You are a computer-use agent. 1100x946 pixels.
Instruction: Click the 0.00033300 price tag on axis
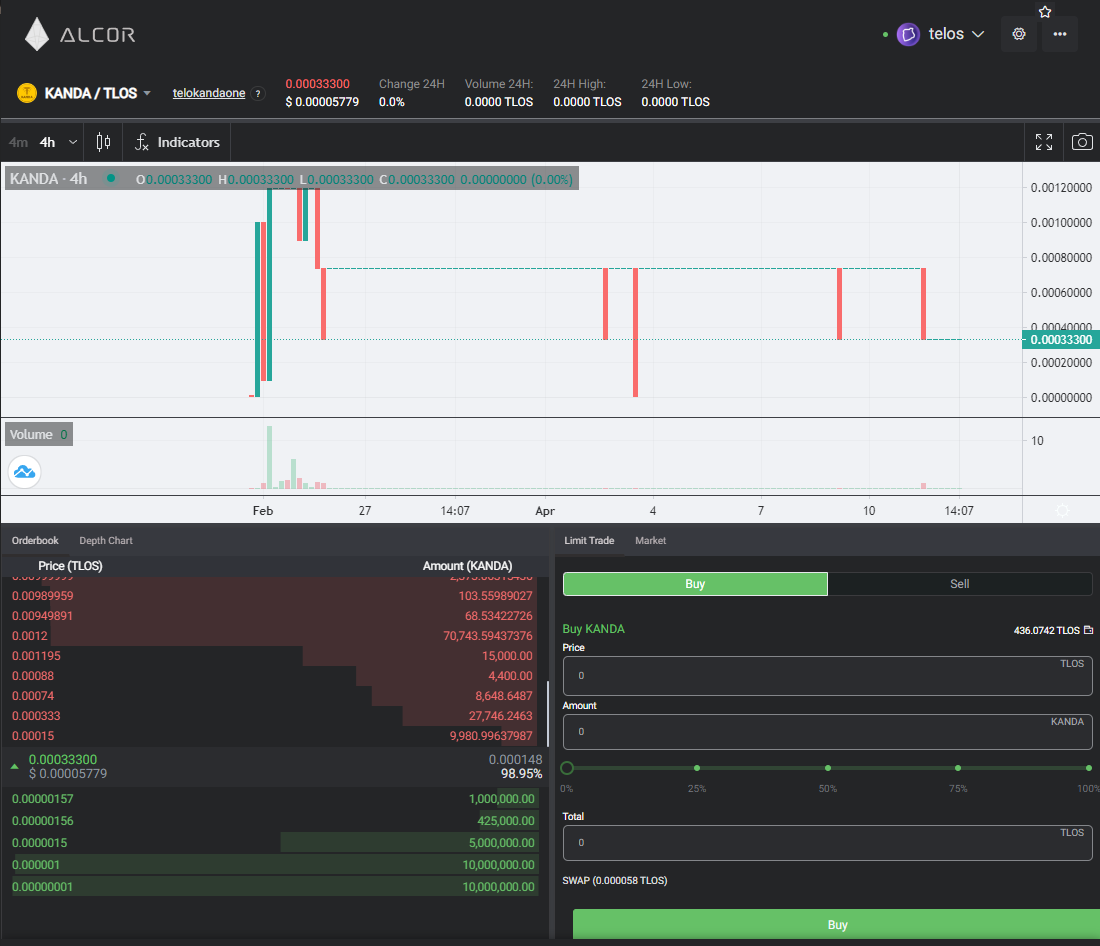(1061, 340)
